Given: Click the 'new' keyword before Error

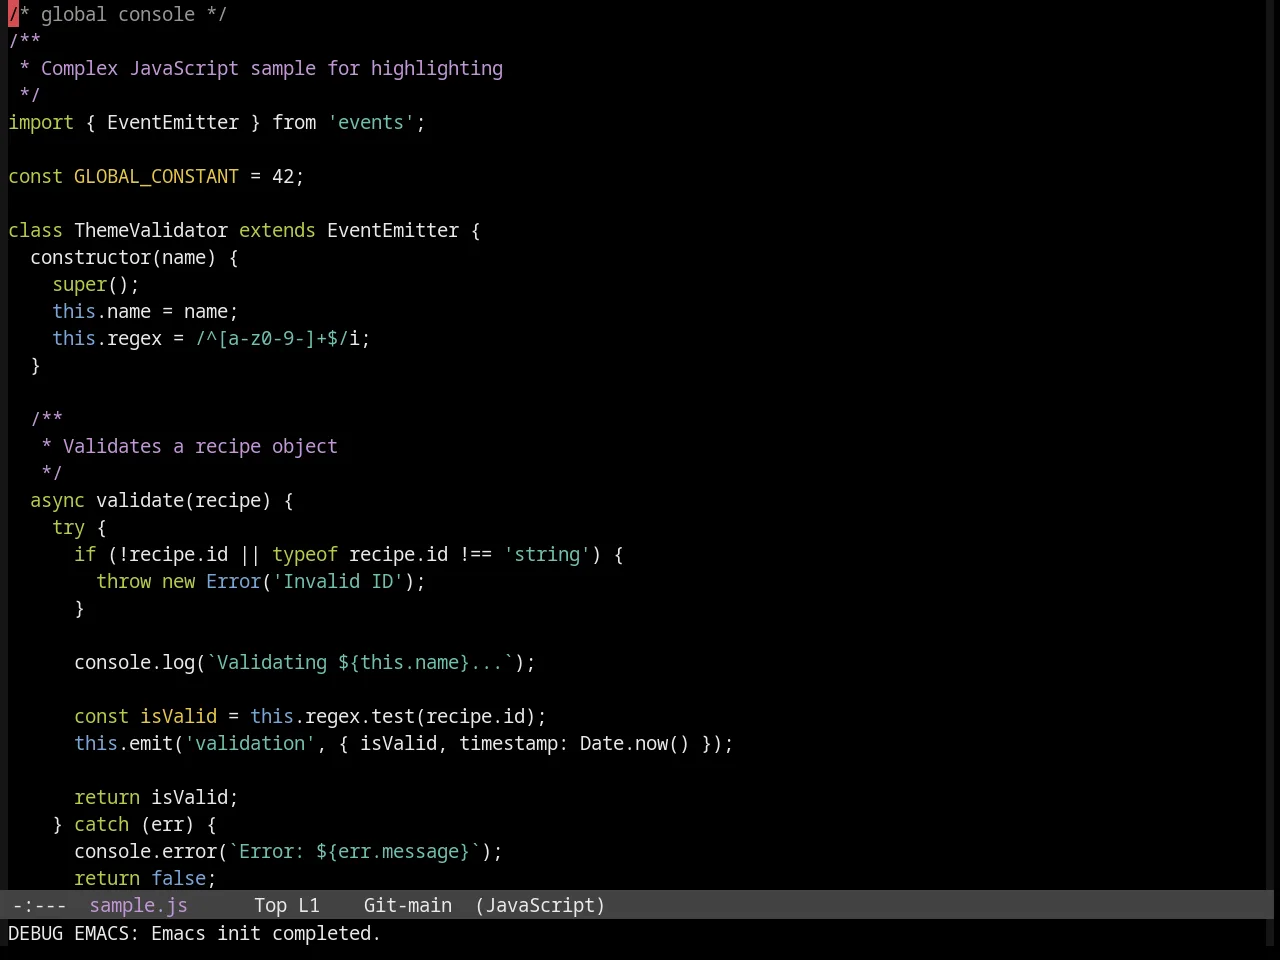Looking at the screenshot, I should (x=178, y=581).
